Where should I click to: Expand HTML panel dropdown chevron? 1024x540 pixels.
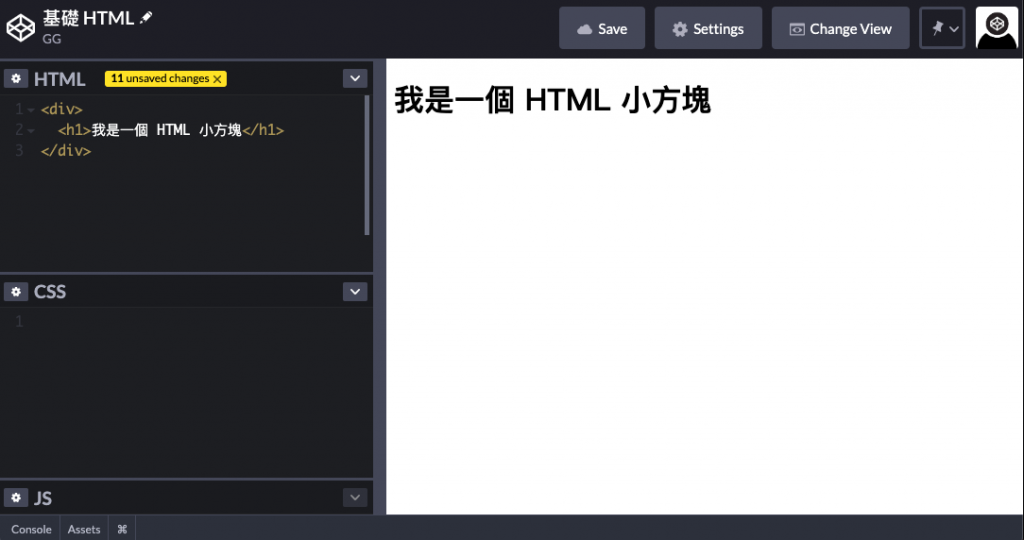click(x=355, y=78)
